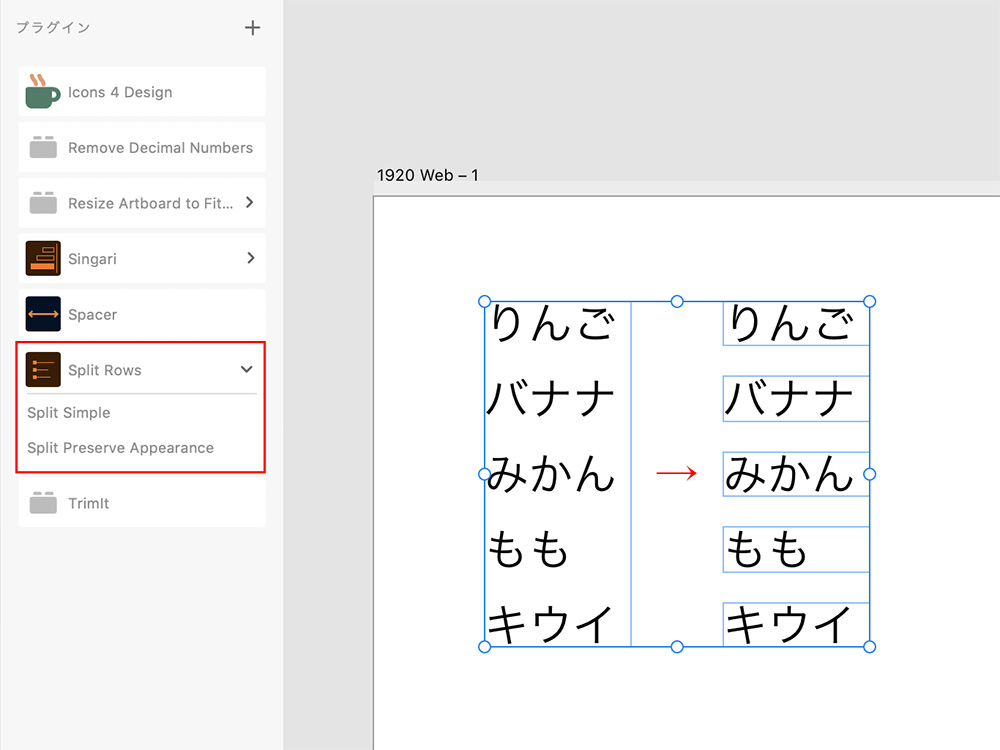Run the Remove Decimal Numbers plugin
1000x750 pixels.
click(x=160, y=148)
